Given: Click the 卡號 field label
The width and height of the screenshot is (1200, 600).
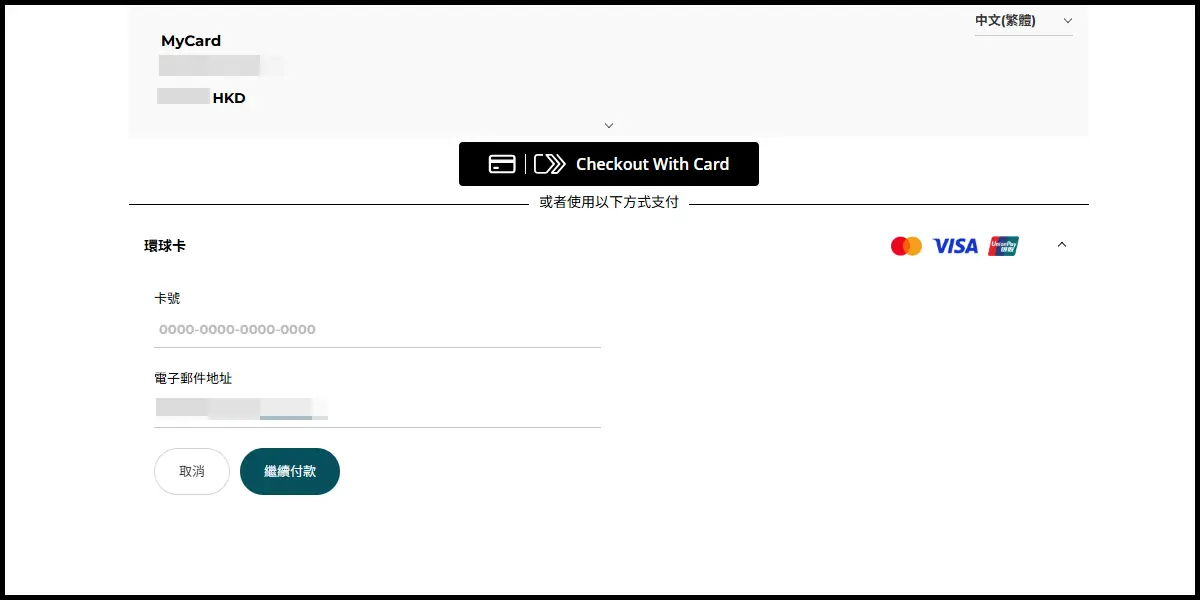Looking at the screenshot, I should coord(167,298).
